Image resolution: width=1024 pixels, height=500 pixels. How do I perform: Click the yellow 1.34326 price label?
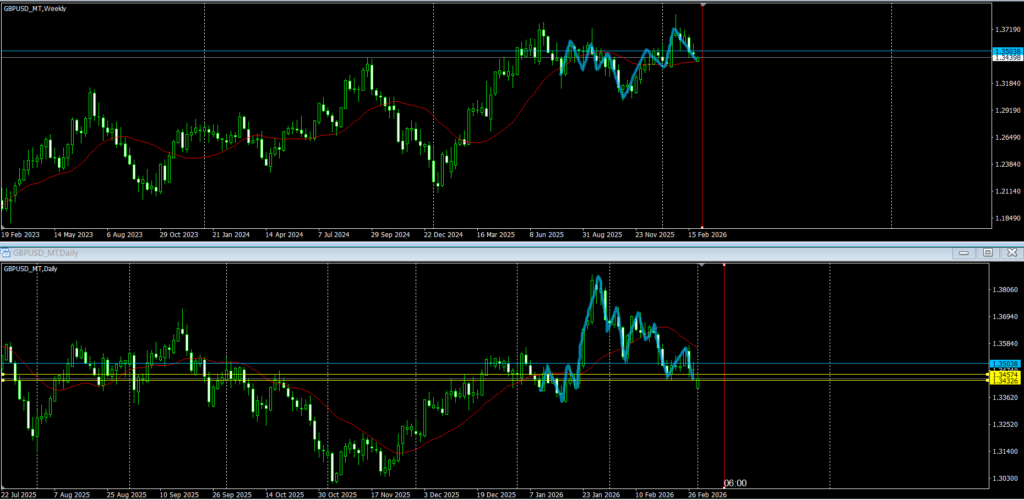coord(1004,381)
